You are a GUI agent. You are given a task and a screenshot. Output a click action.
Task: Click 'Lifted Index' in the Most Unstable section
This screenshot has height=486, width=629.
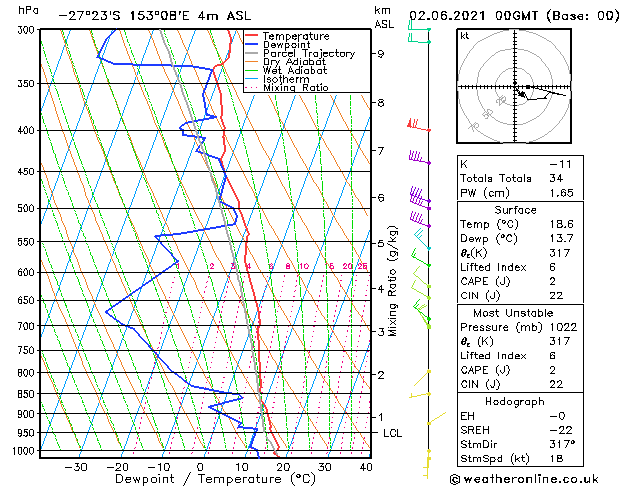[x=493, y=356]
